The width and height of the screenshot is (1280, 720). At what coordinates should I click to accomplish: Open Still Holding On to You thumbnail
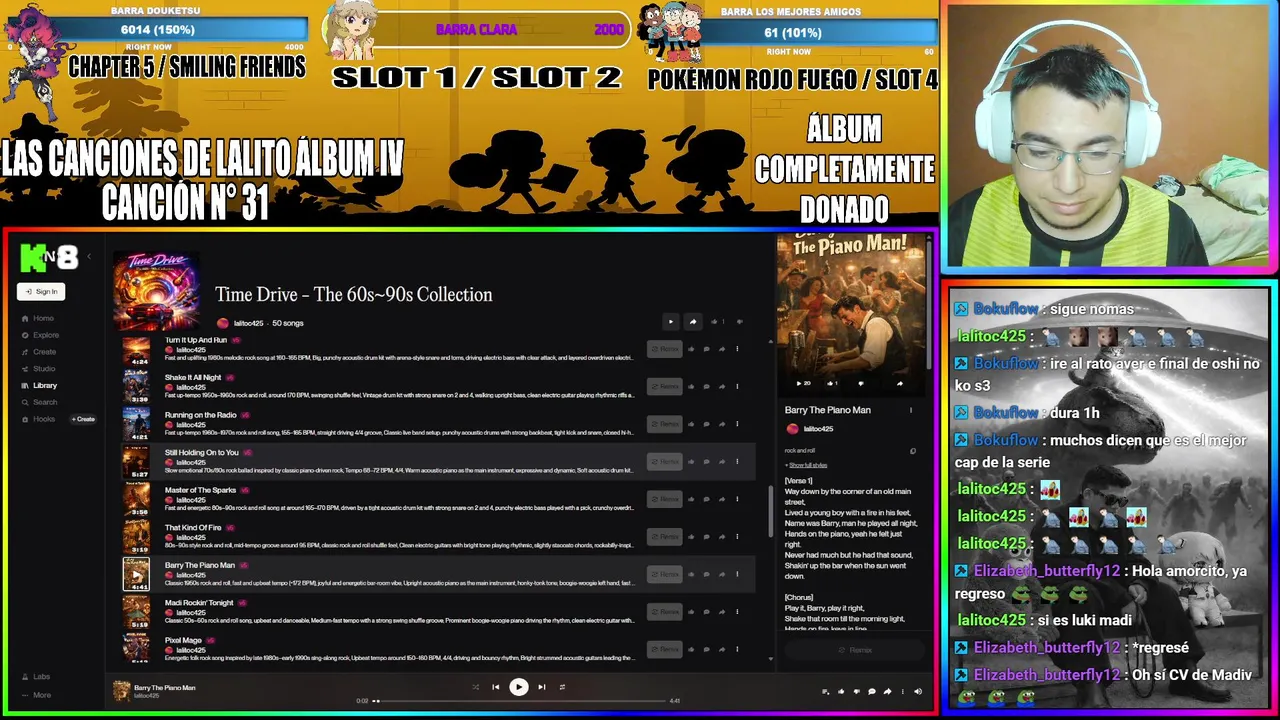[x=136, y=461]
